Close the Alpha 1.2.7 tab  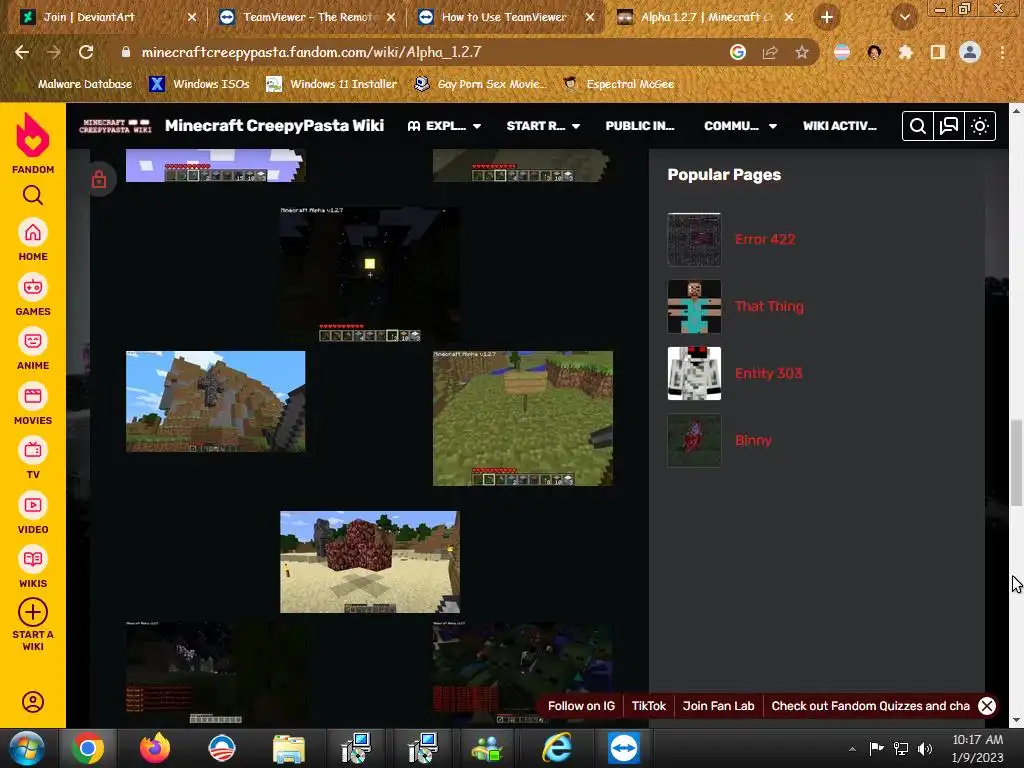click(x=789, y=18)
